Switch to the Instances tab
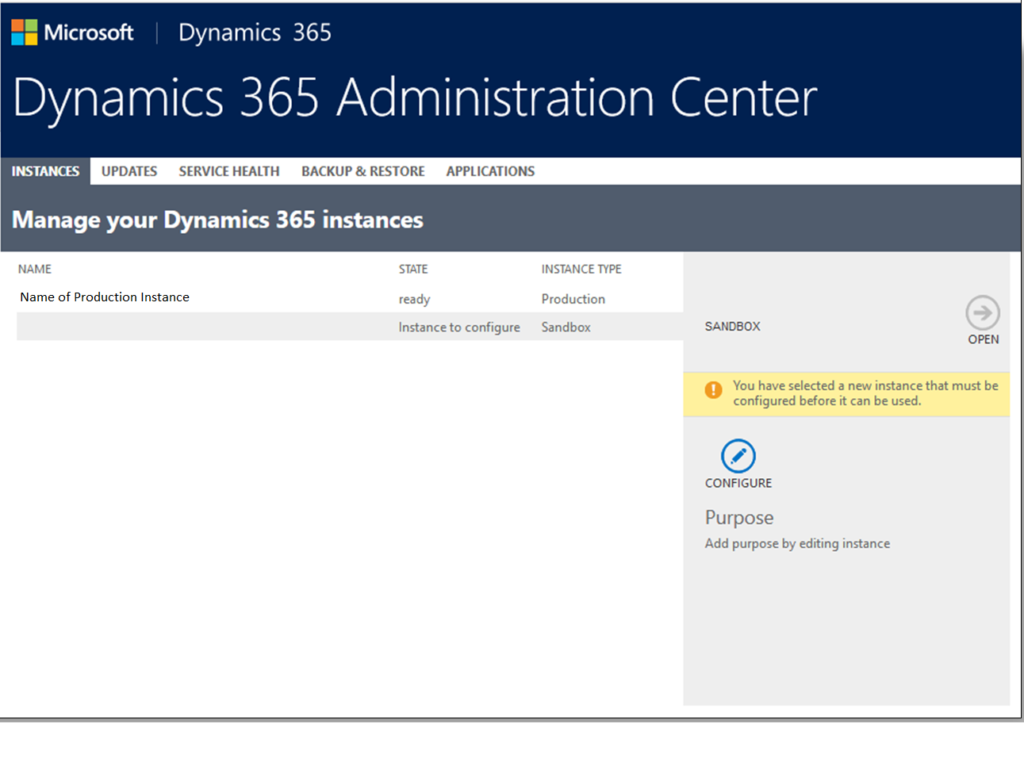The image size is (1024, 762). coord(45,171)
